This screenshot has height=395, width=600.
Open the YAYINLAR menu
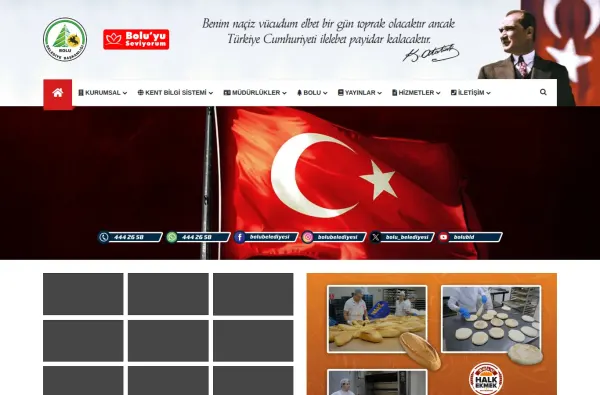360,93
